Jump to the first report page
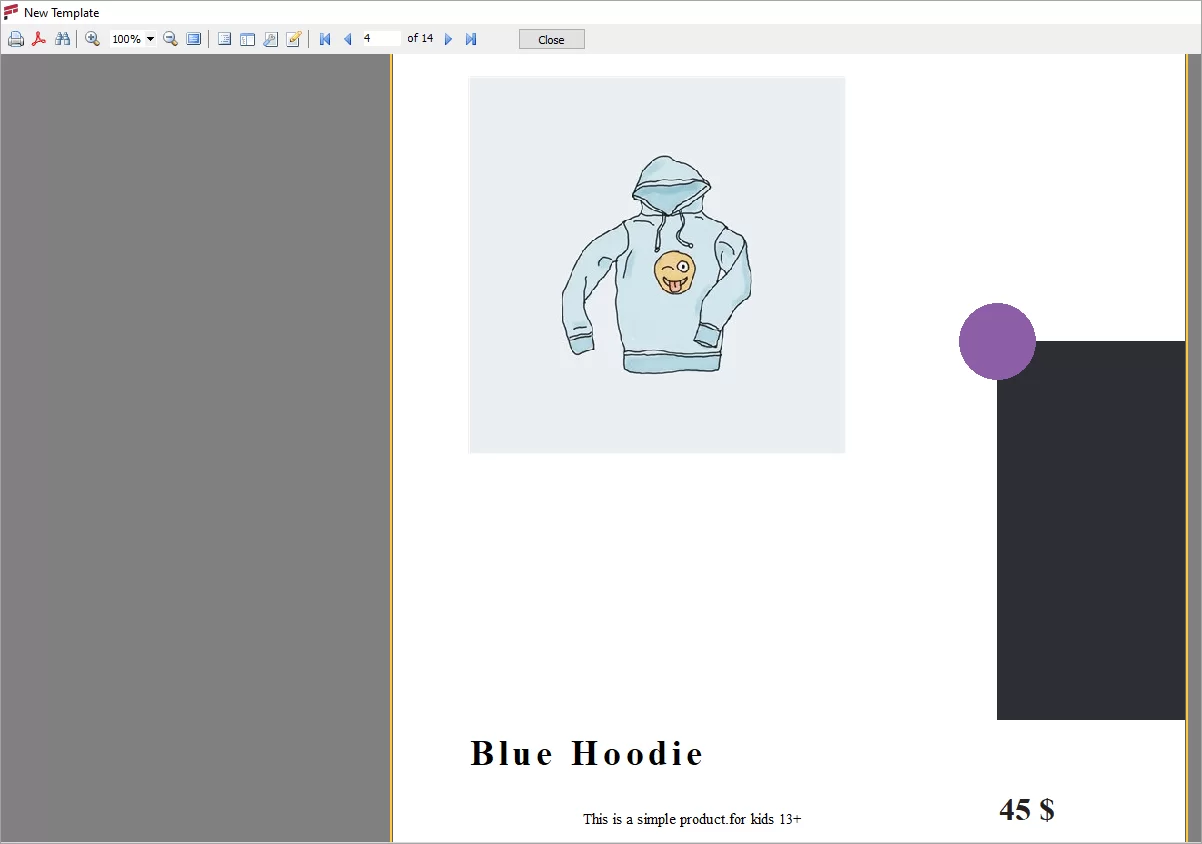 coord(324,39)
